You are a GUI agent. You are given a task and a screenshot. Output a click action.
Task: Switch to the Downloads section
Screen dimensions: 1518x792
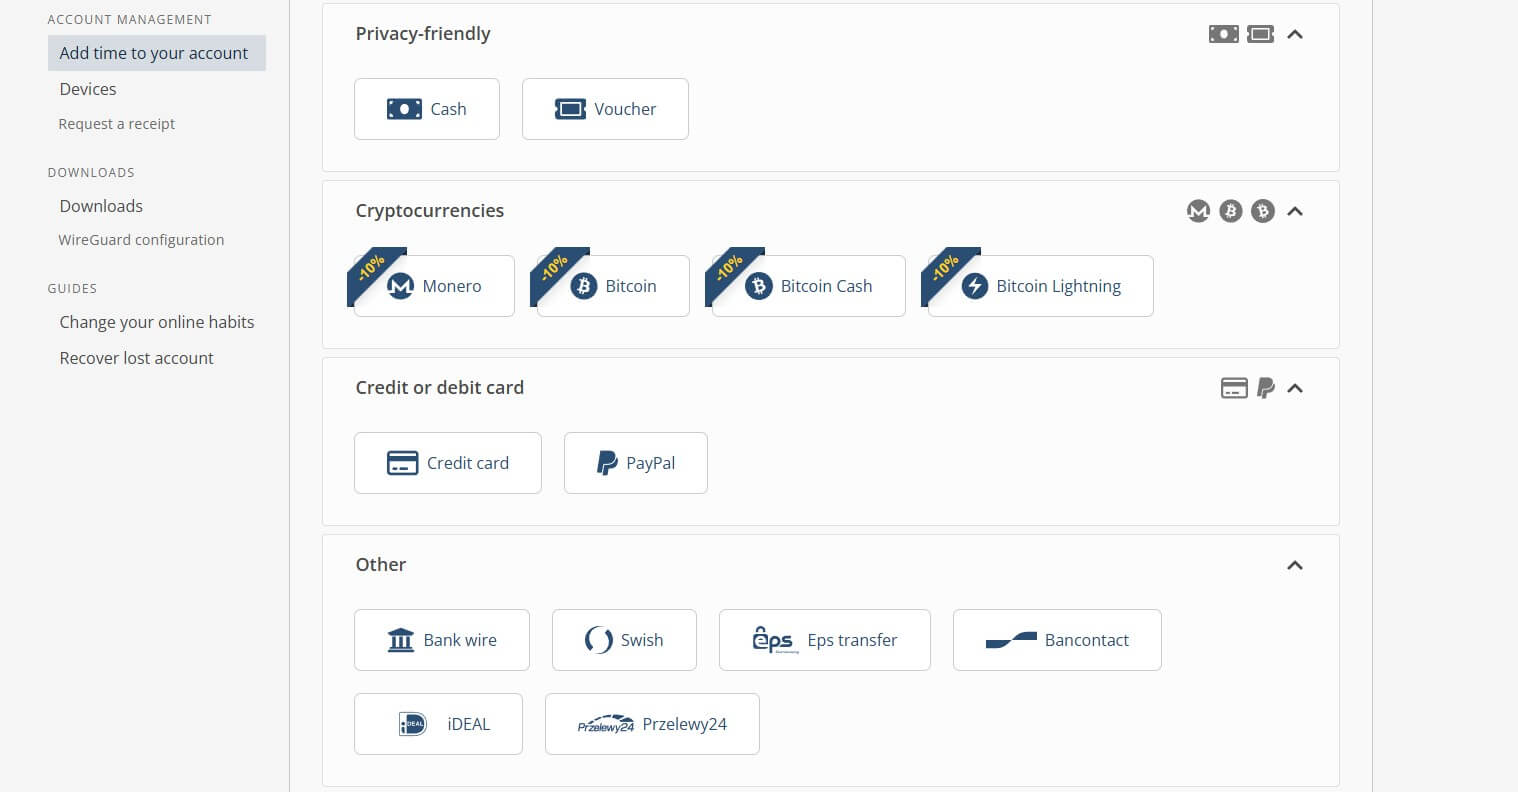pyautogui.click(x=100, y=205)
